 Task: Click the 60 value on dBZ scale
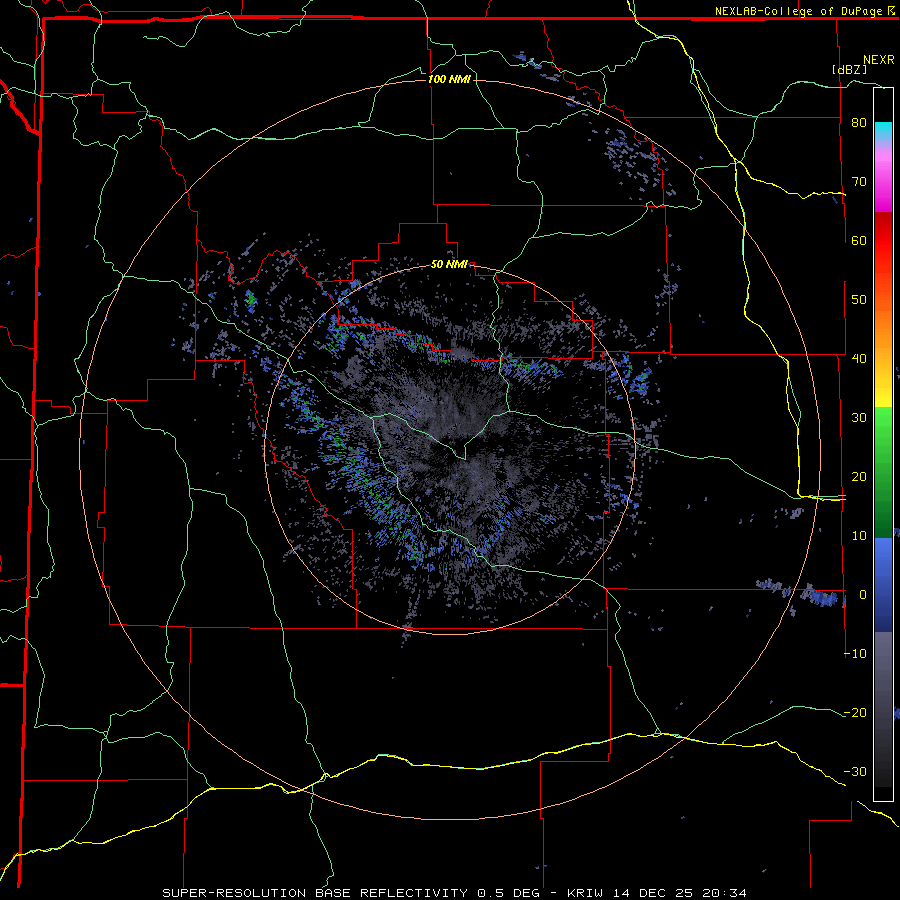click(x=859, y=241)
